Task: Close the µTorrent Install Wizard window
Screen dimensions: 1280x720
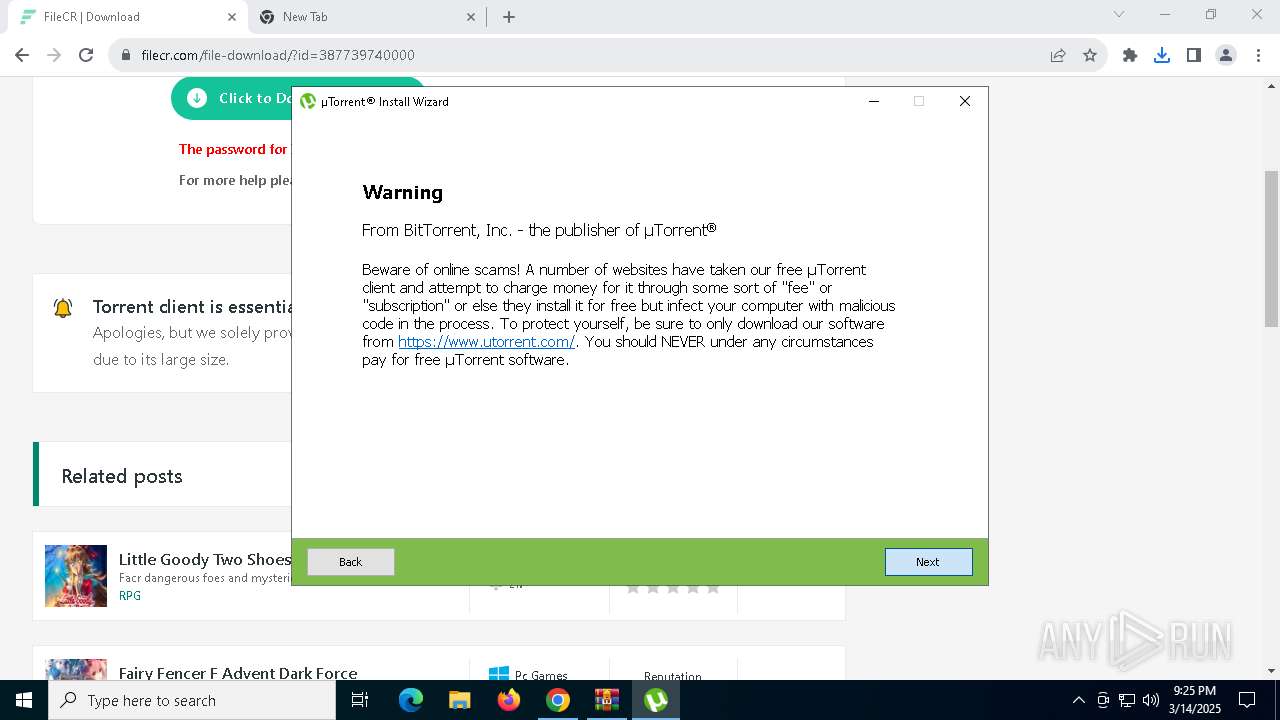Action: pos(964,101)
